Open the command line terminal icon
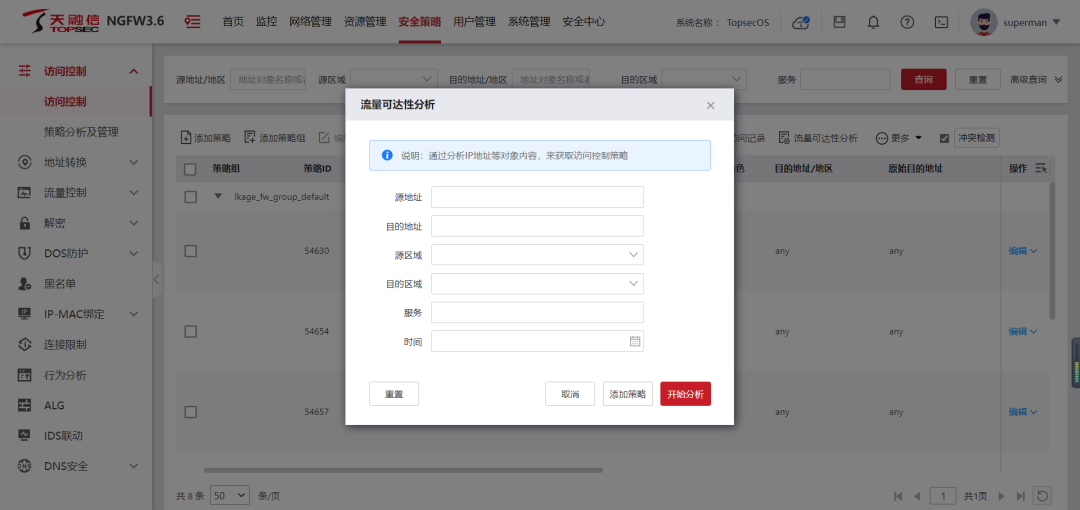1080x510 pixels. coord(941,22)
